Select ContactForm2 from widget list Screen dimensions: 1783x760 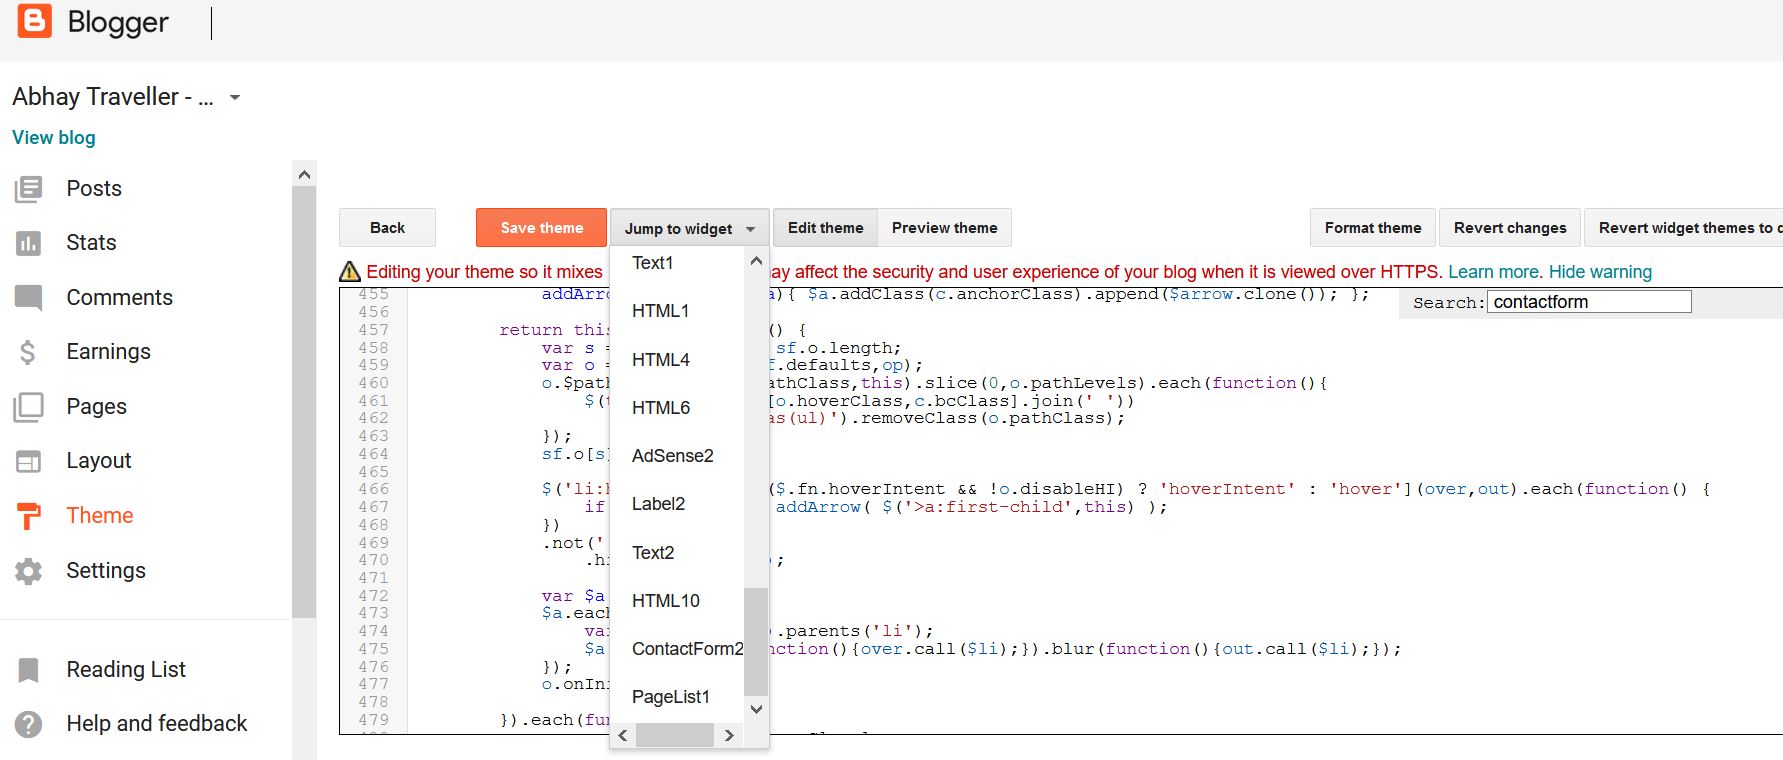pos(687,649)
